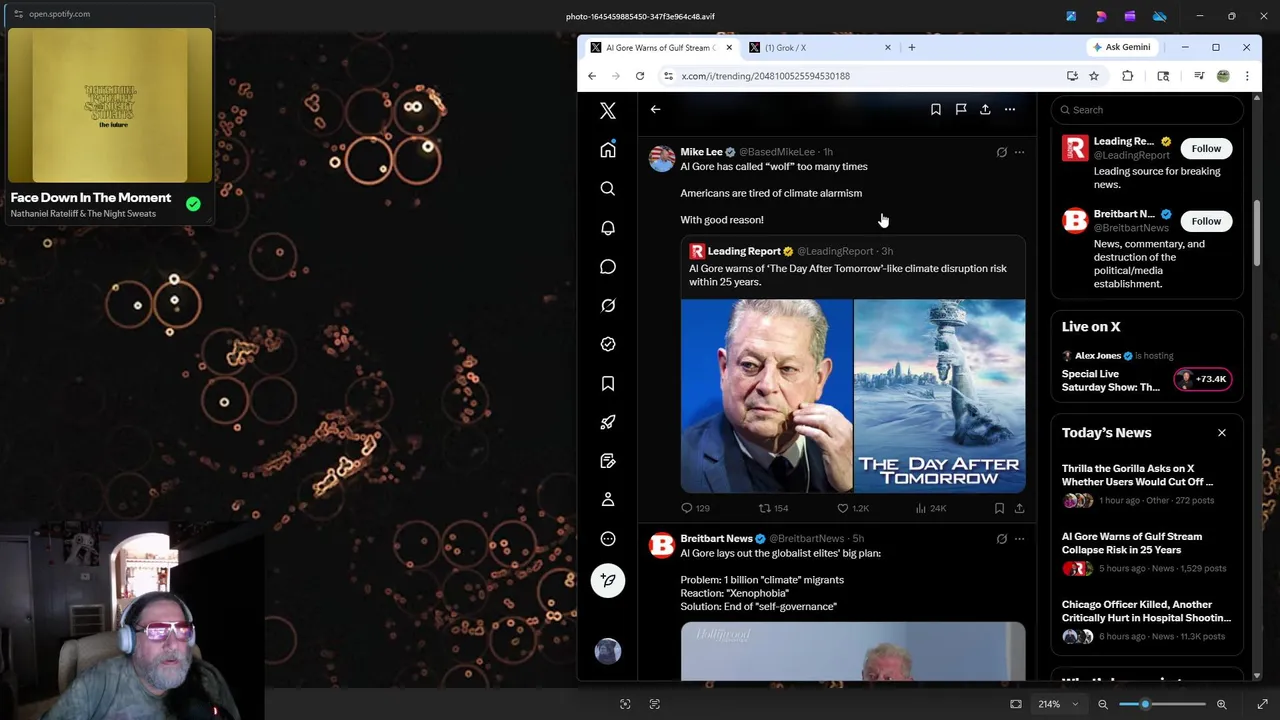Switch to the Grok / X tab
1280x720 pixels.
(x=785, y=47)
